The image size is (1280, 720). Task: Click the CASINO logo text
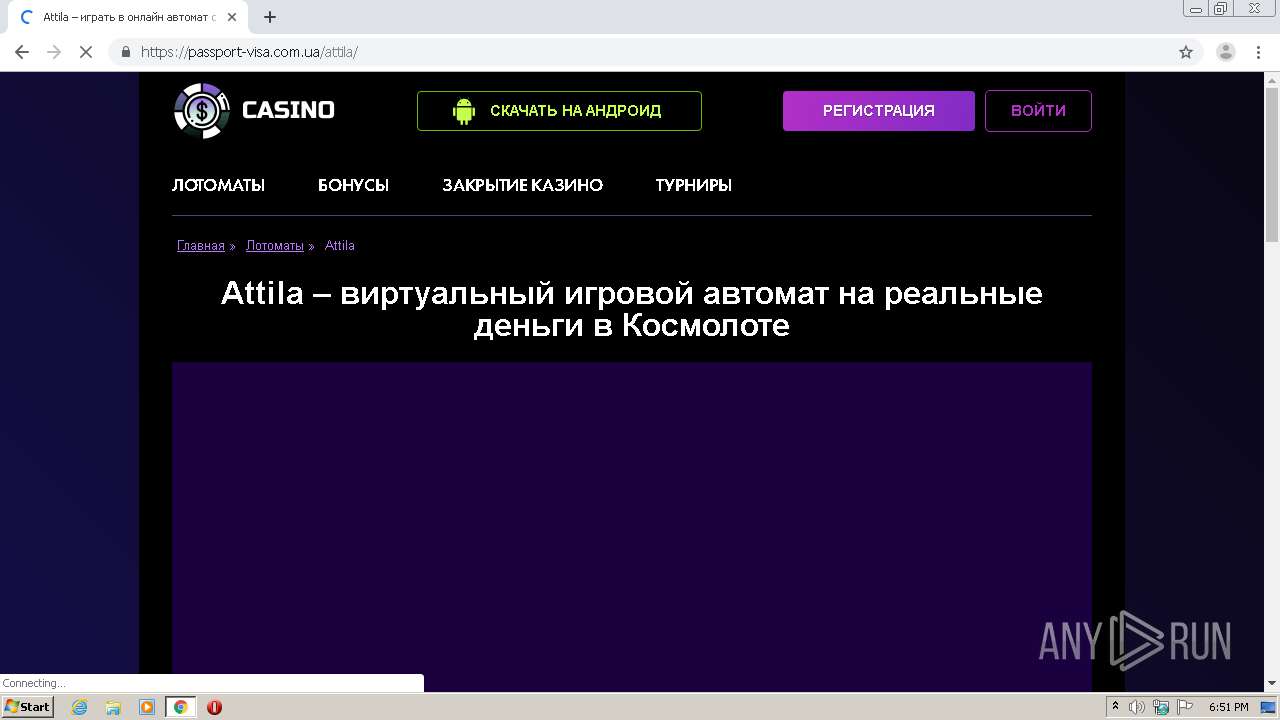point(288,110)
